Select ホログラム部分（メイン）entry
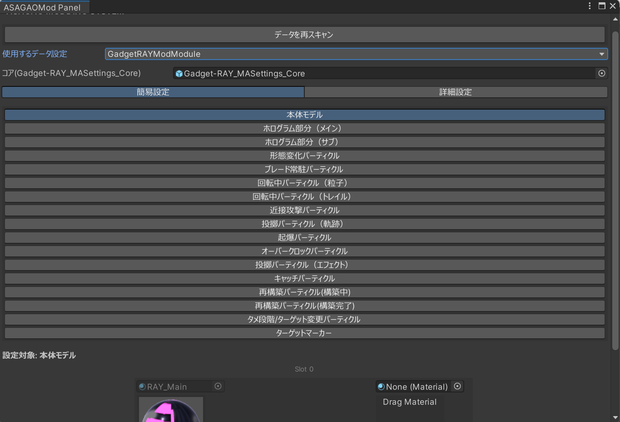 [x=304, y=128]
